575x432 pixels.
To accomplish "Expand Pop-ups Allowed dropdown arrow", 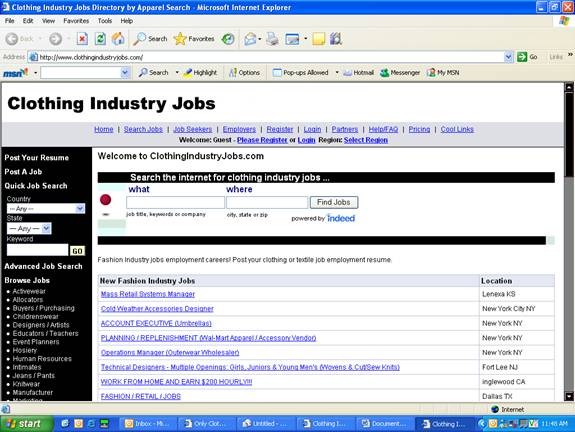I will point(337,73).
